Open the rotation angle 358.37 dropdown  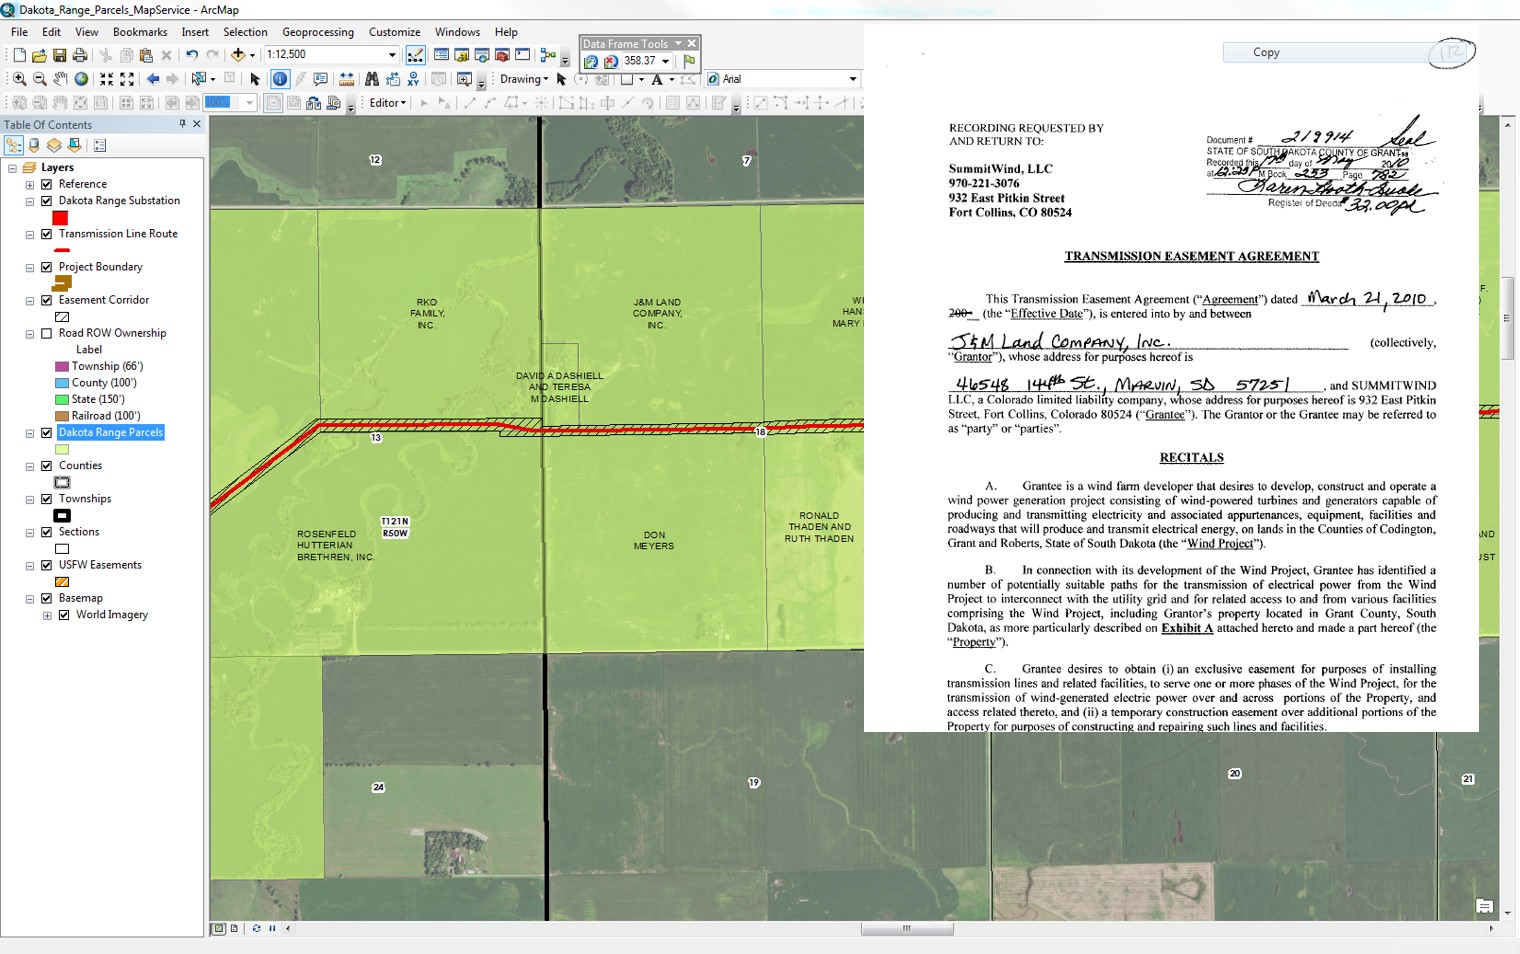[x=665, y=62]
